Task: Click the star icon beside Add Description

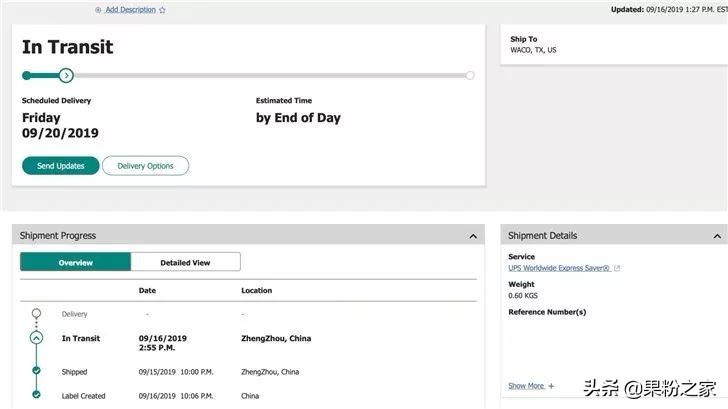Action: pyautogui.click(x=162, y=10)
